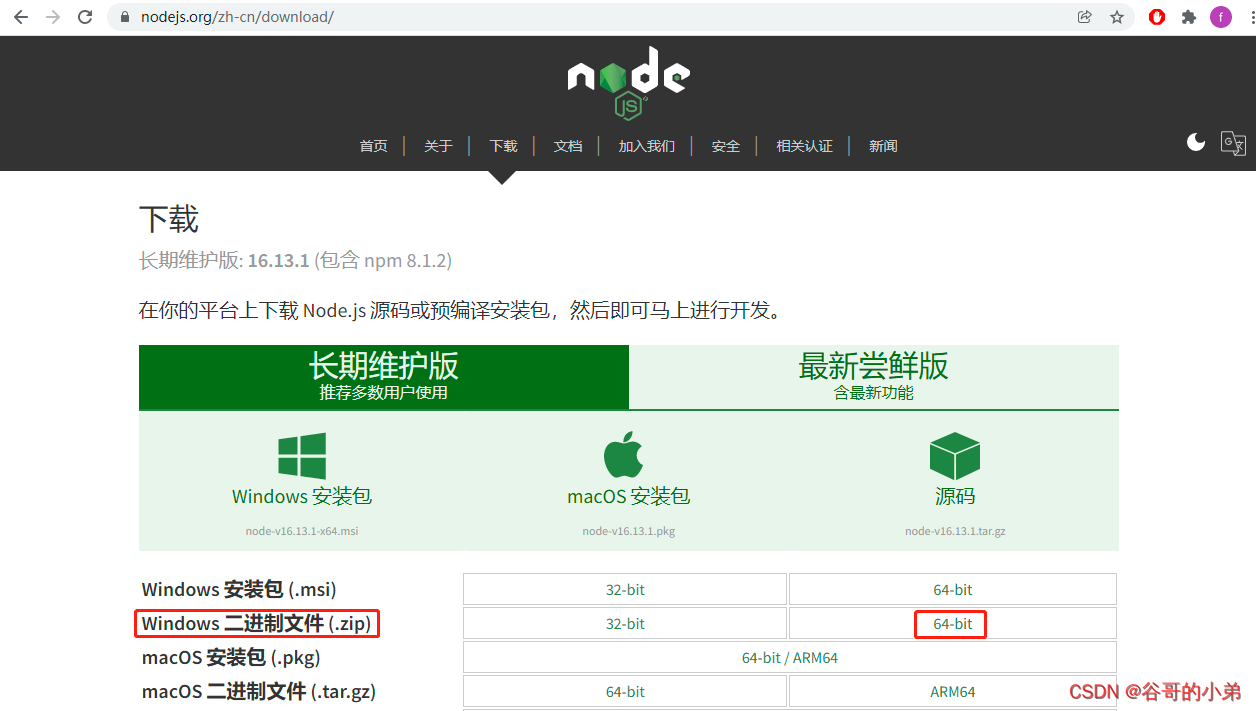Open 下载 navigation item
Image resolution: width=1256 pixels, height=711 pixels.
point(503,146)
